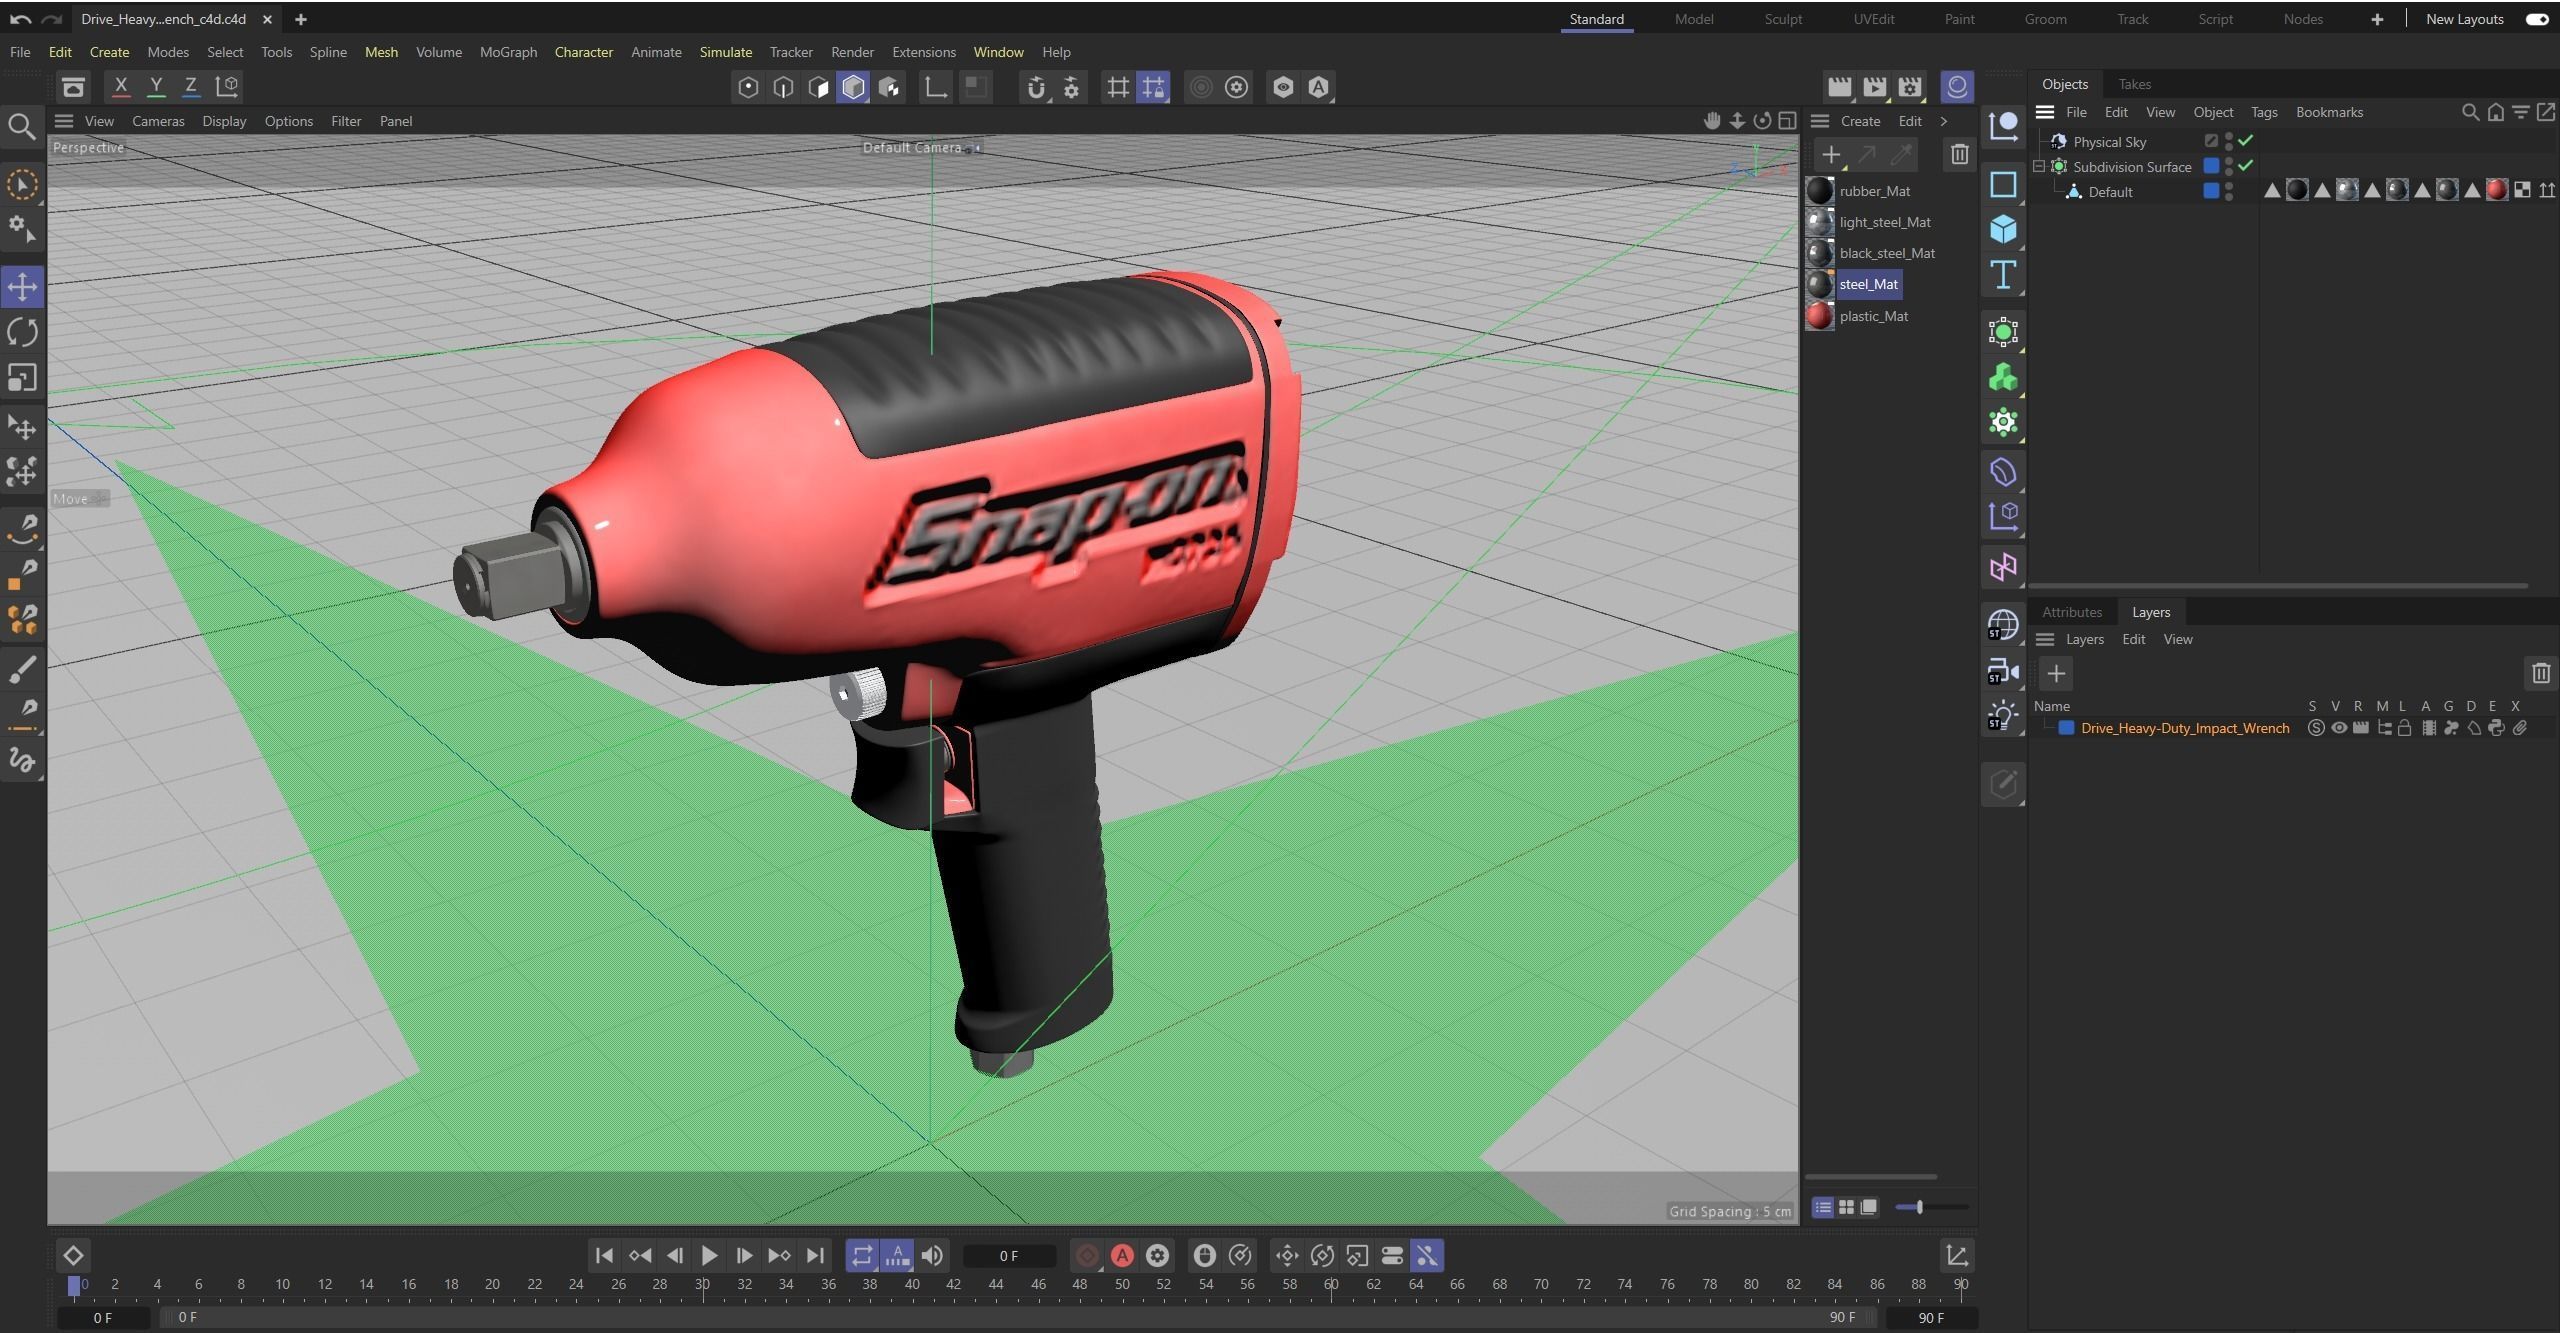Image resolution: width=2560 pixels, height=1333 pixels.
Task: Click the Render View clapperboard icon
Action: click(1839, 87)
